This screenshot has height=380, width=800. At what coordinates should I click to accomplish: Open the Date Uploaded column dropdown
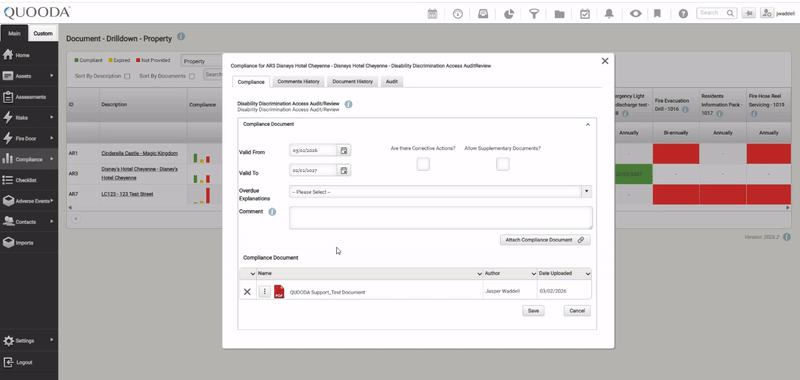pyautogui.click(x=588, y=274)
